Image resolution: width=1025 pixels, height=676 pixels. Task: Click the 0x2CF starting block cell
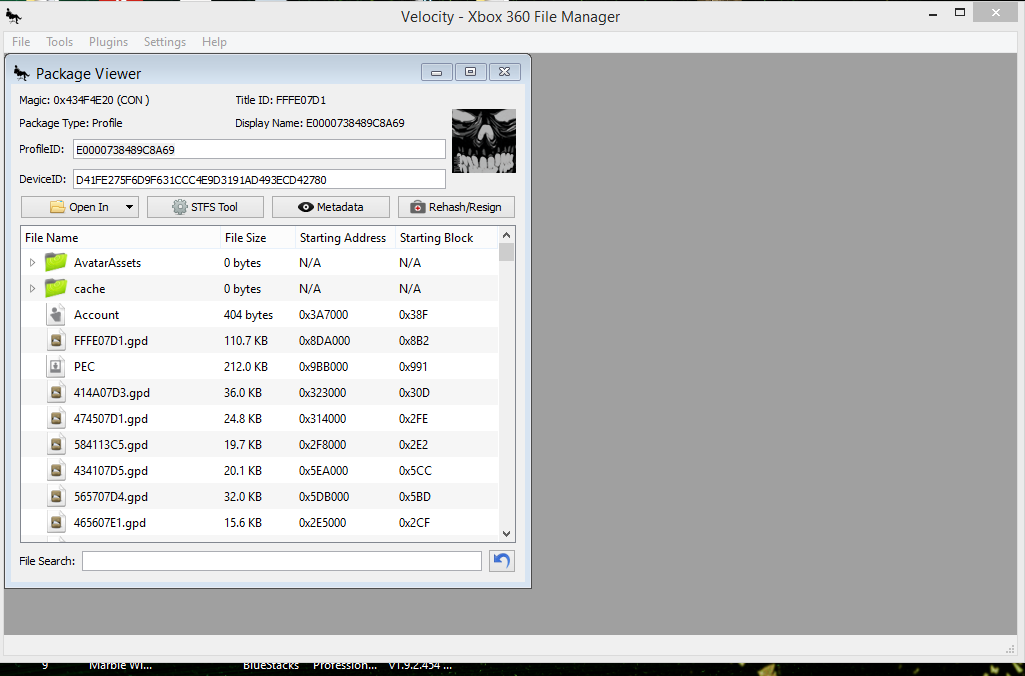(414, 523)
